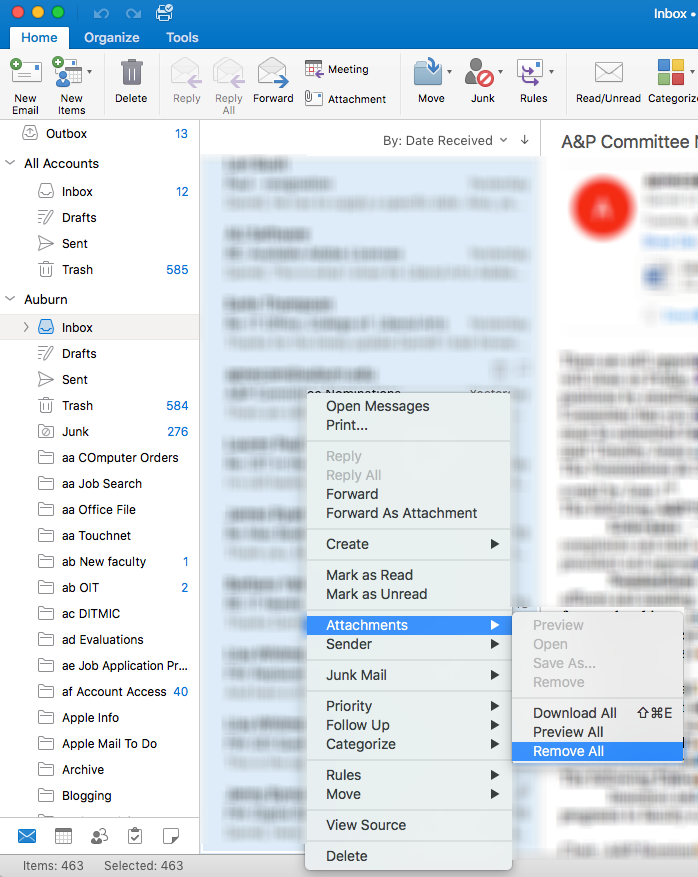This screenshot has height=877, width=698.
Task: Expand the Create submenu
Action: [409, 544]
